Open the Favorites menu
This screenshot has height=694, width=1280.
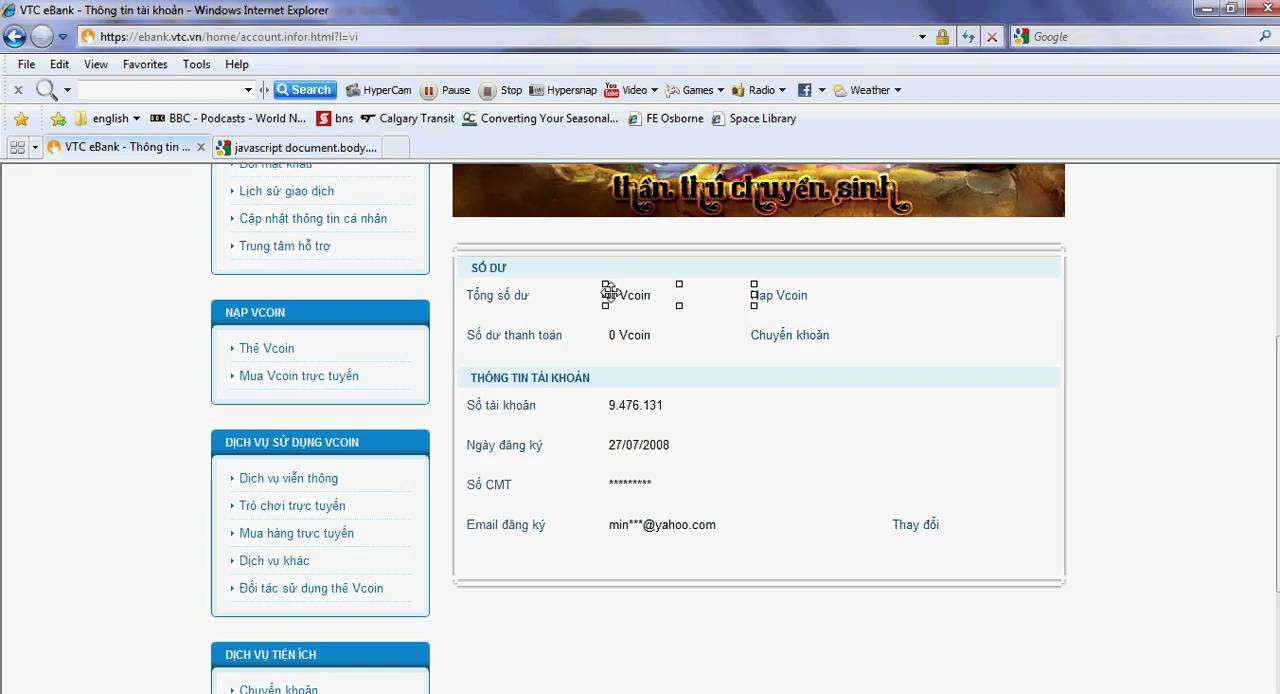point(145,64)
